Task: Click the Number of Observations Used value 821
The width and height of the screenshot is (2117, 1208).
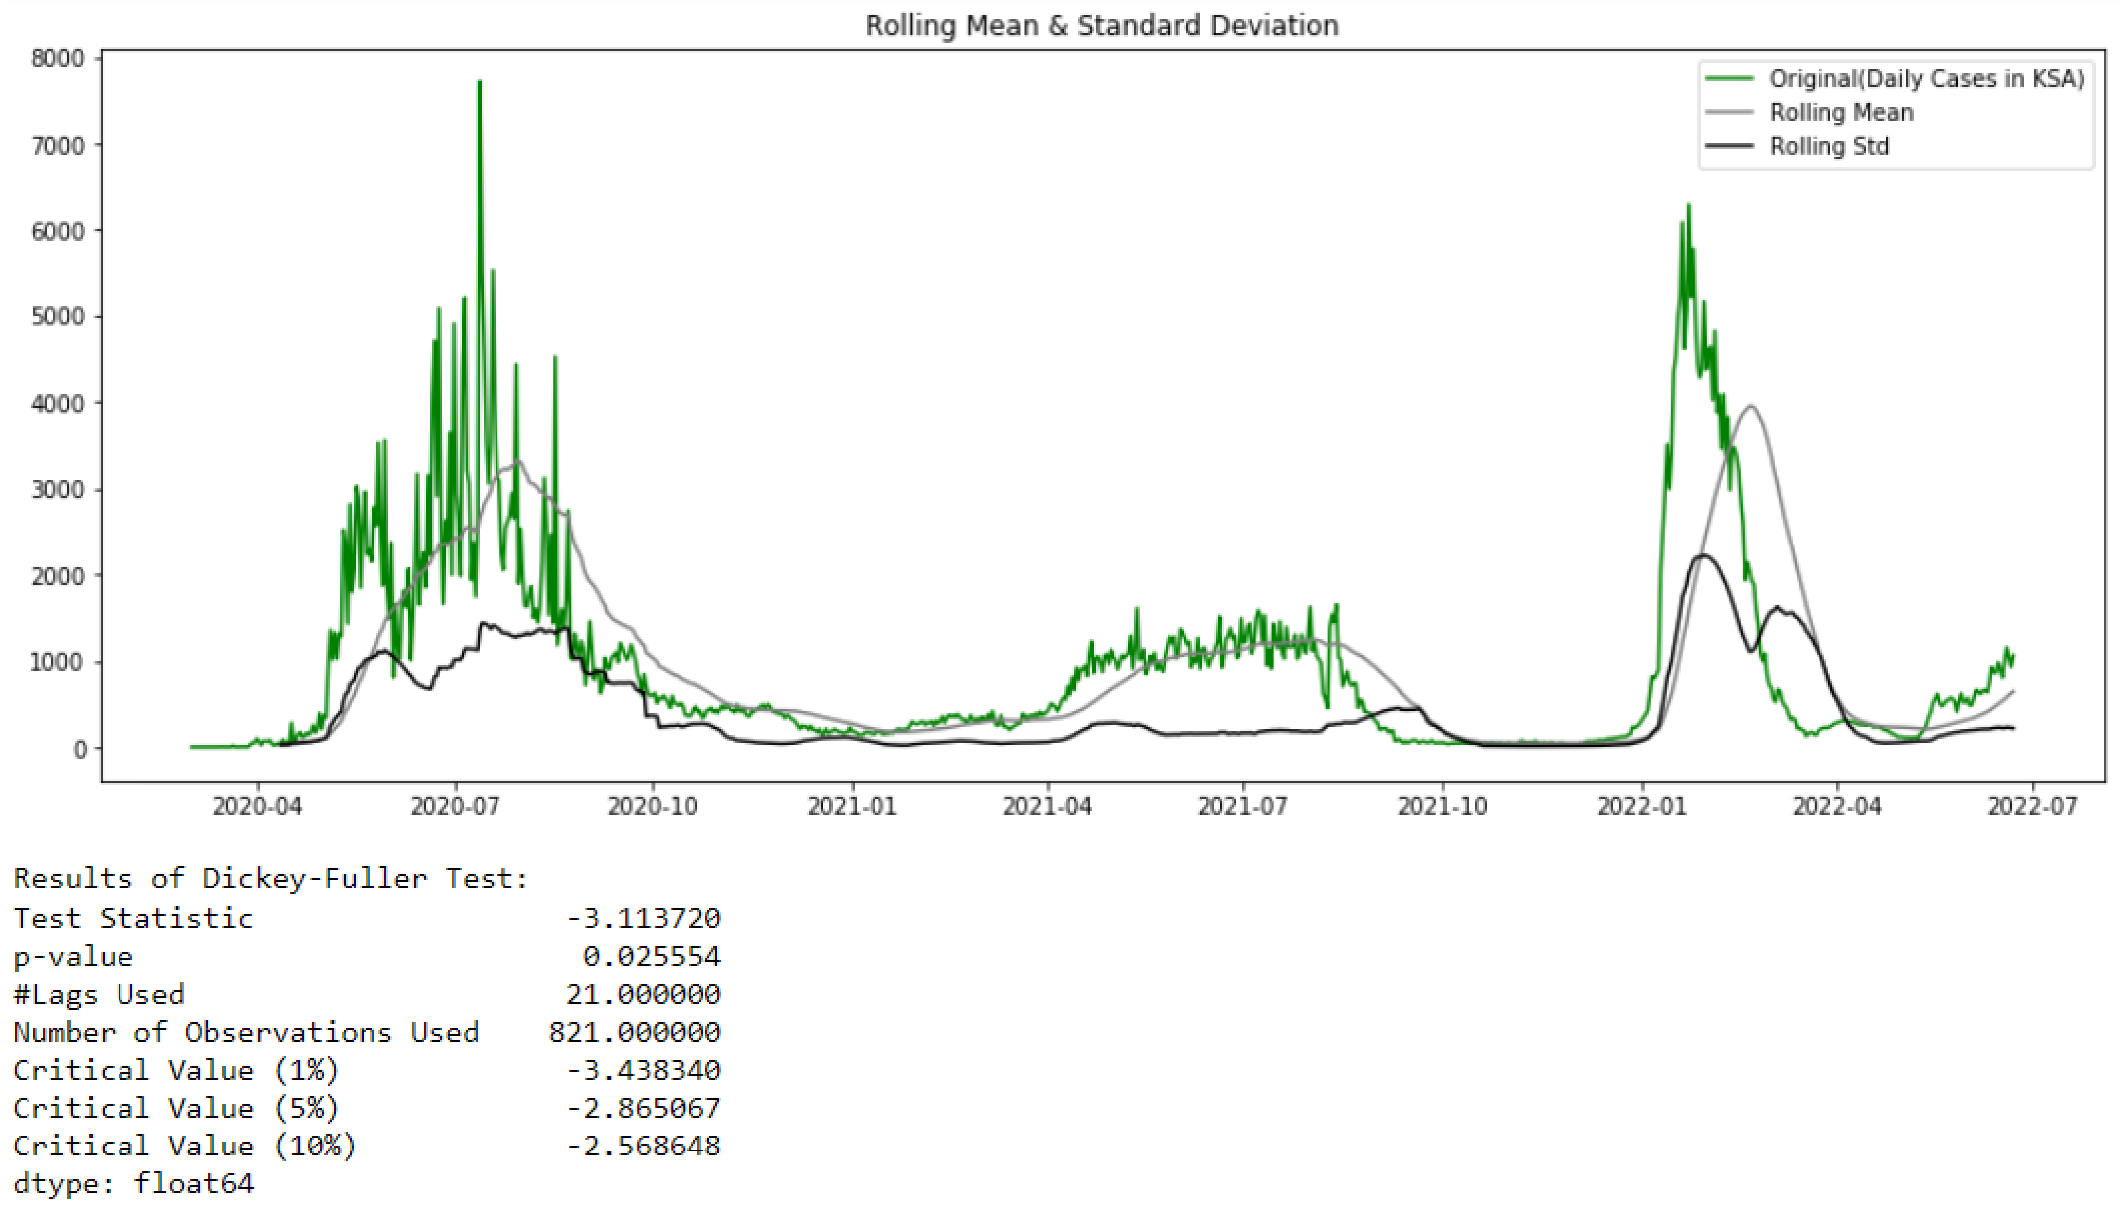Action: pos(634,1032)
